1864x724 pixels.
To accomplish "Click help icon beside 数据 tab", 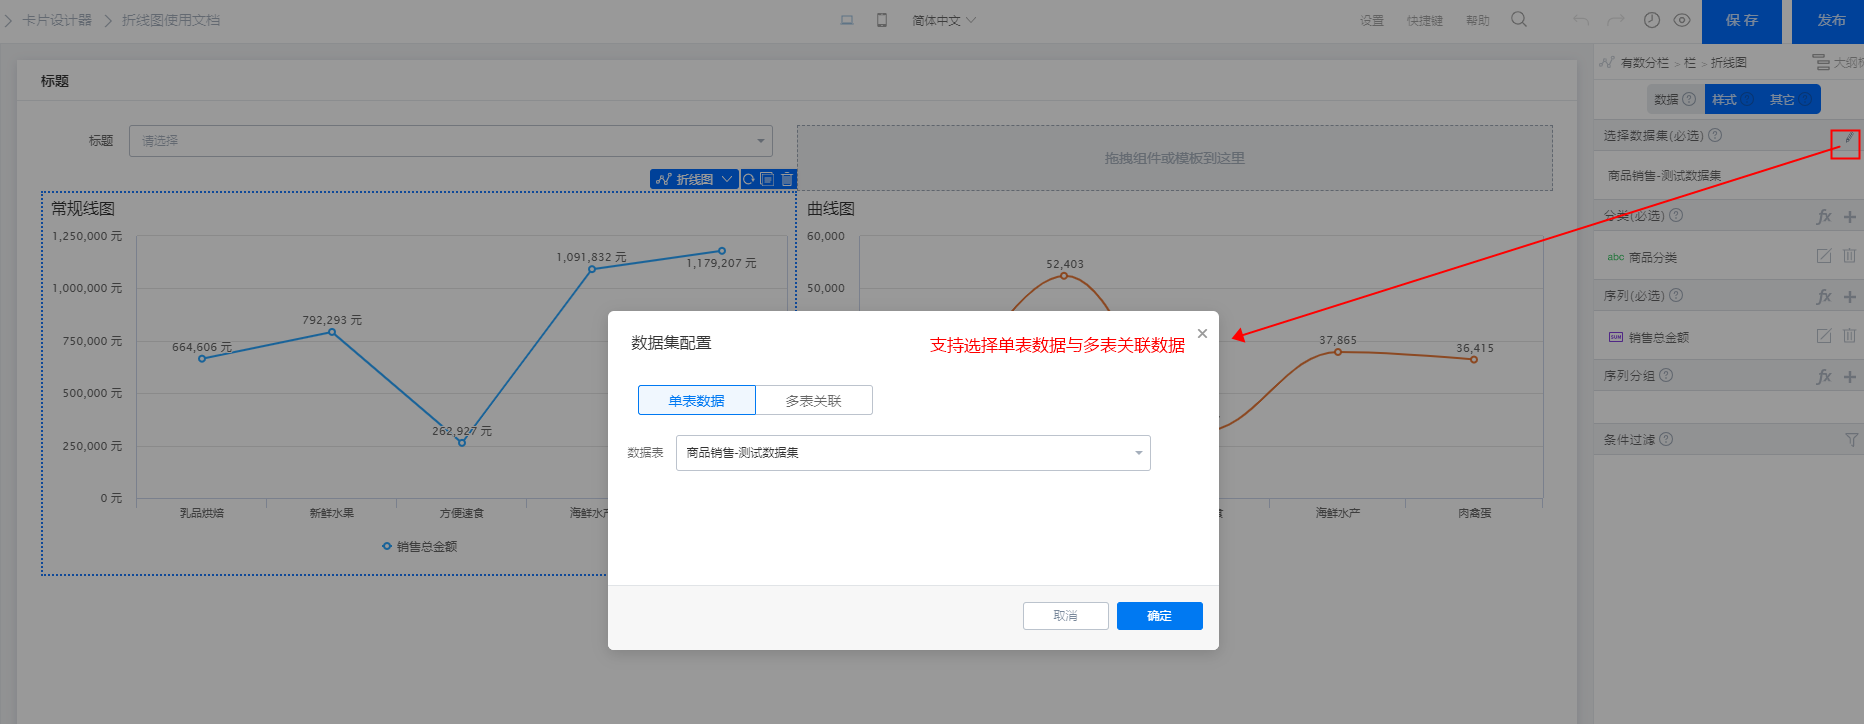I will click(1689, 99).
